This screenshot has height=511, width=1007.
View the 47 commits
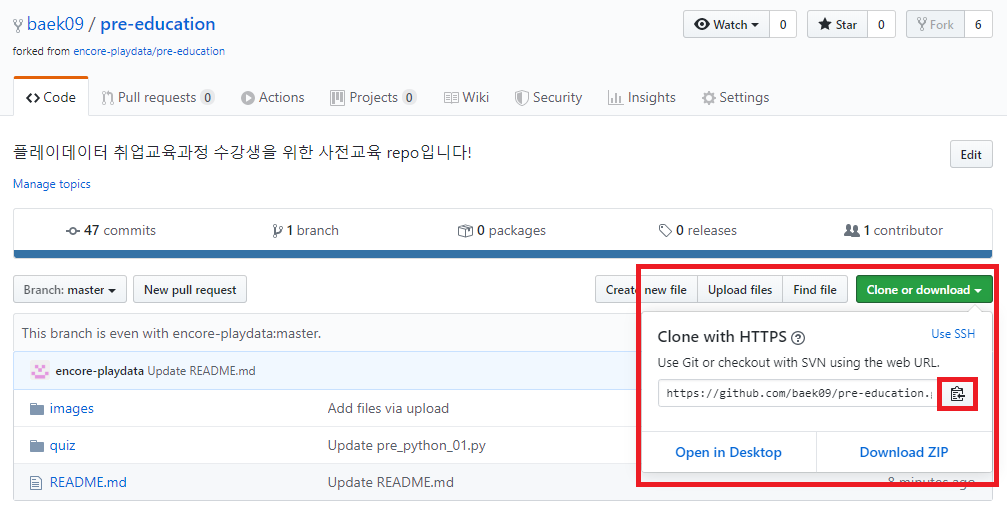point(111,230)
